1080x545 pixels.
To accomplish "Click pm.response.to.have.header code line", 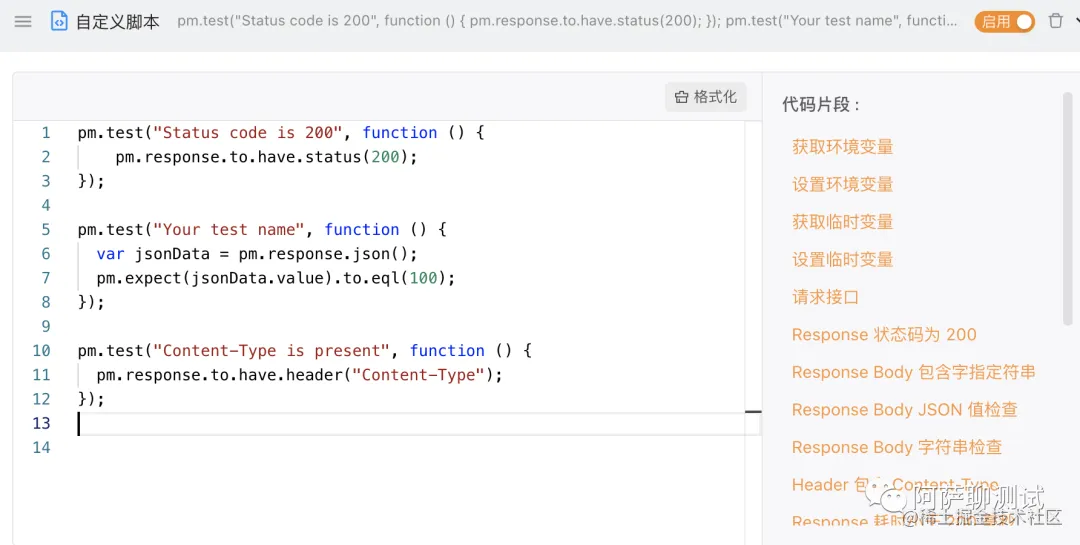I will pos(300,375).
